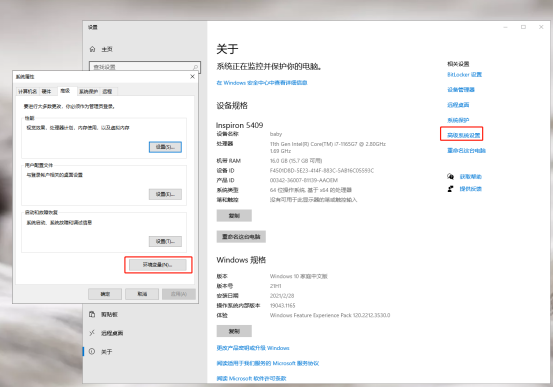
Task: Open 系统保护 link under 相关设置
Action: click(x=458, y=120)
